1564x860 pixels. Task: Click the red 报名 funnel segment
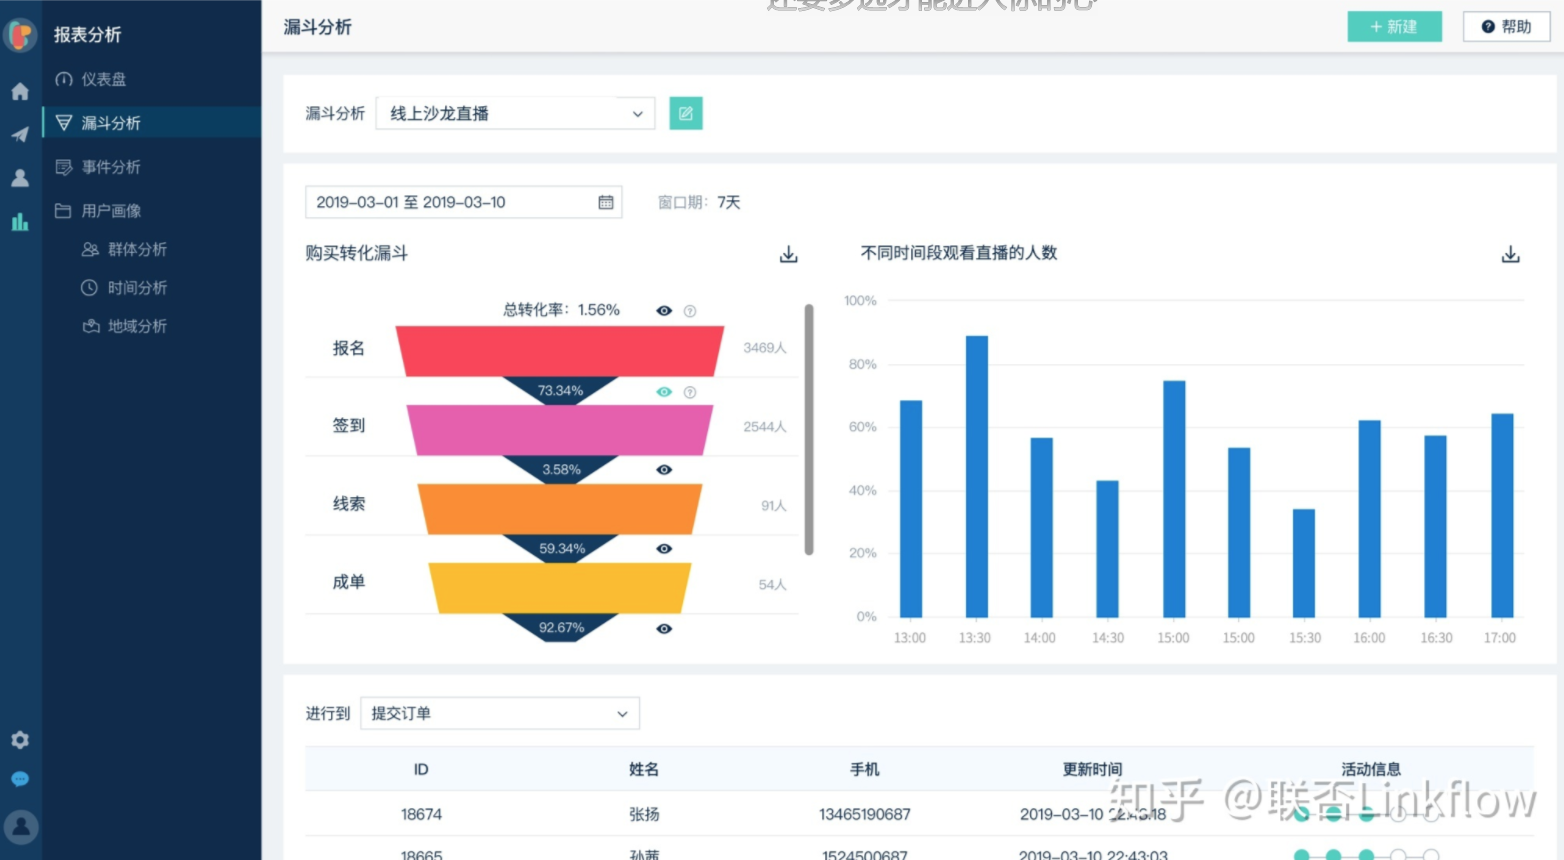(x=560, y=351)
